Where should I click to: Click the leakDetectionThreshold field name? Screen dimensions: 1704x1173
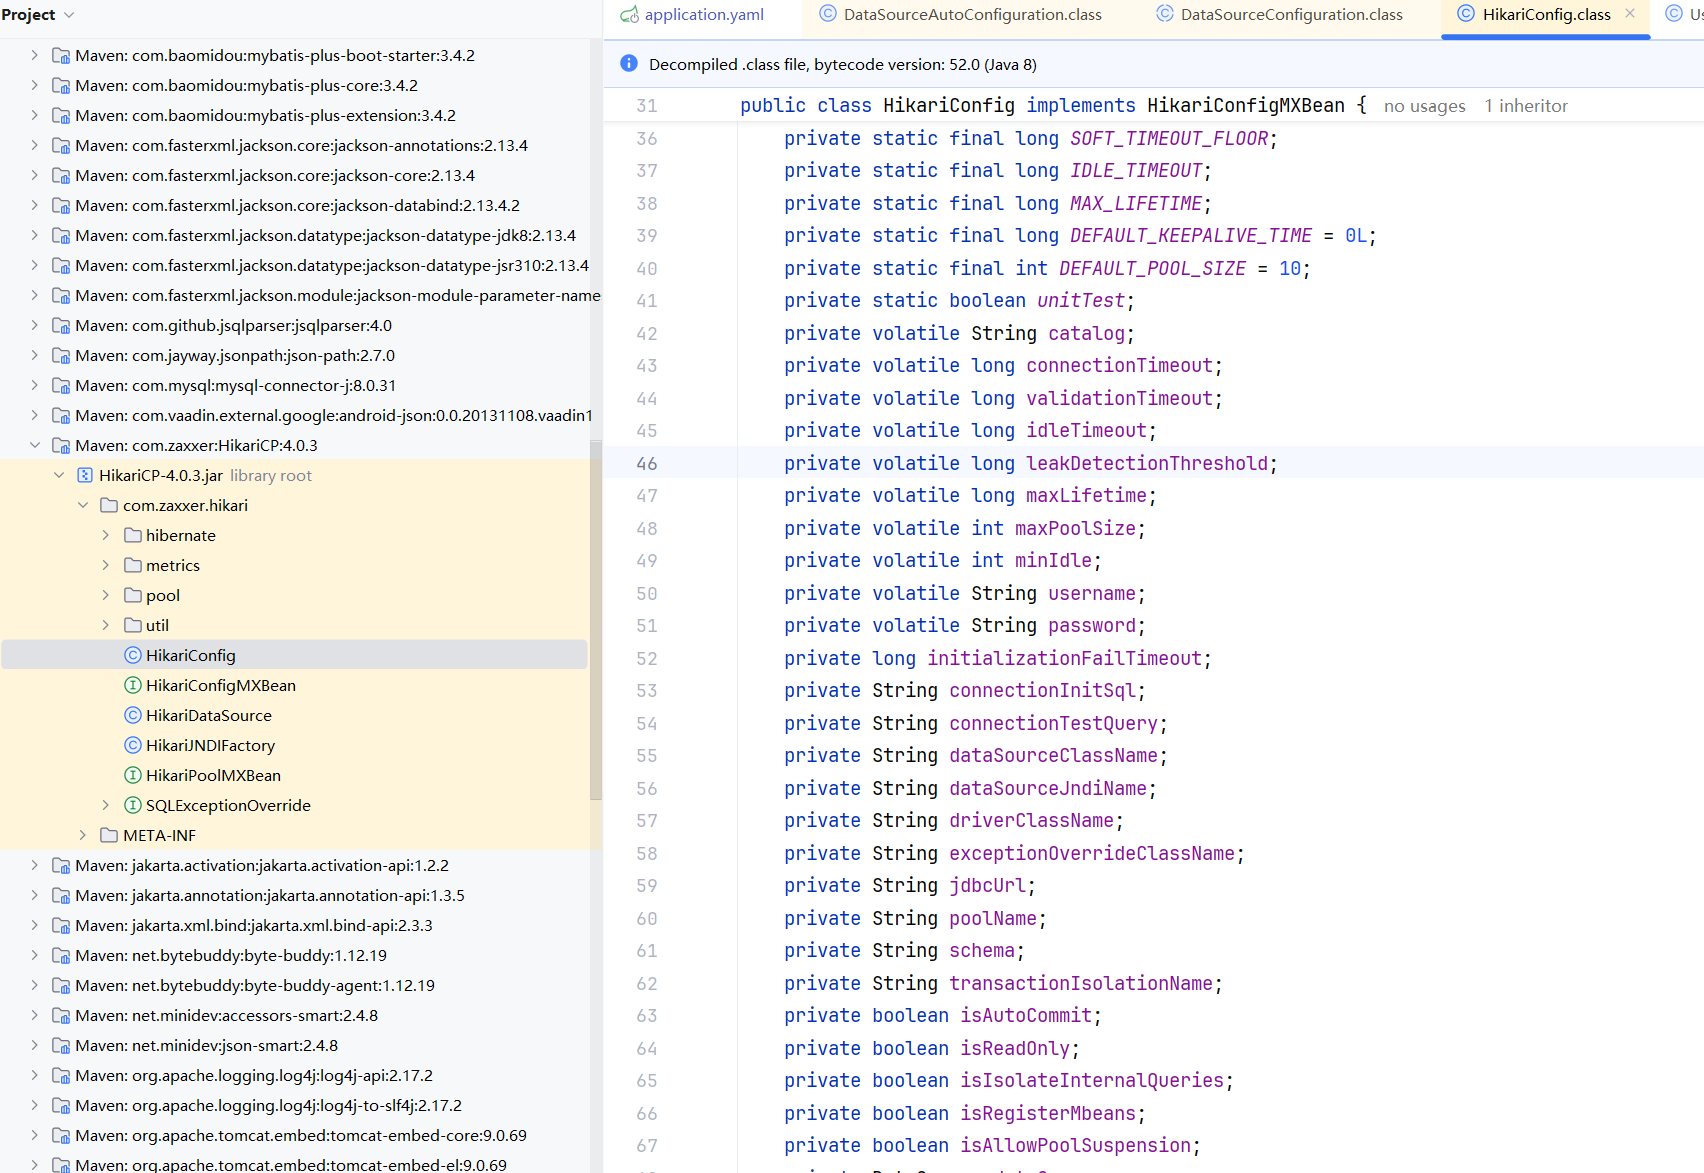click(1147, 463)
